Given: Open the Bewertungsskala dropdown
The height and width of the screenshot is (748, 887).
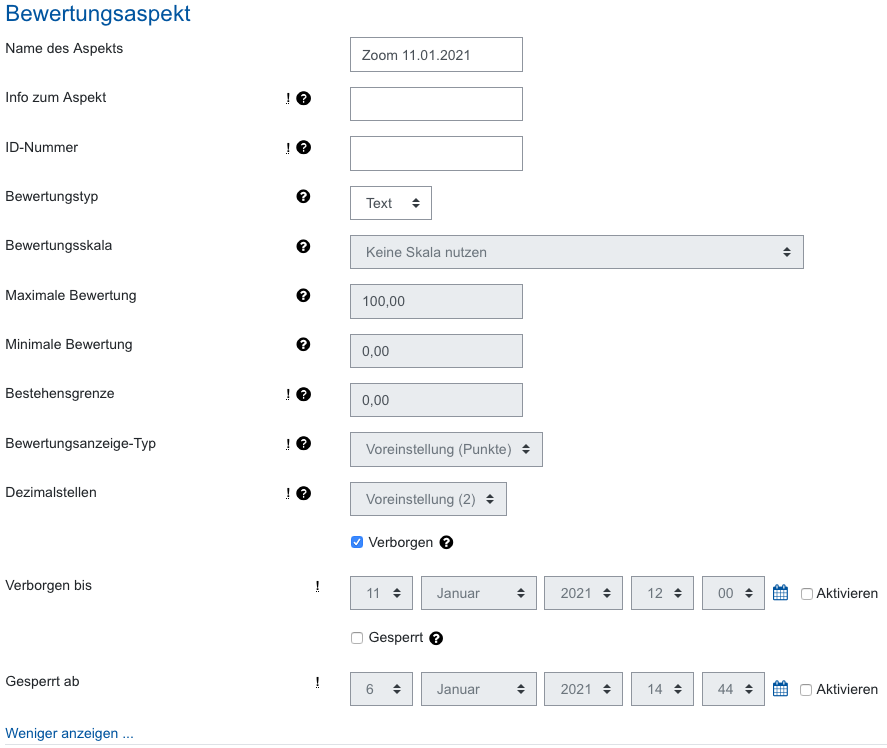Looking at the screenshot, I should [x=576, y=251].
